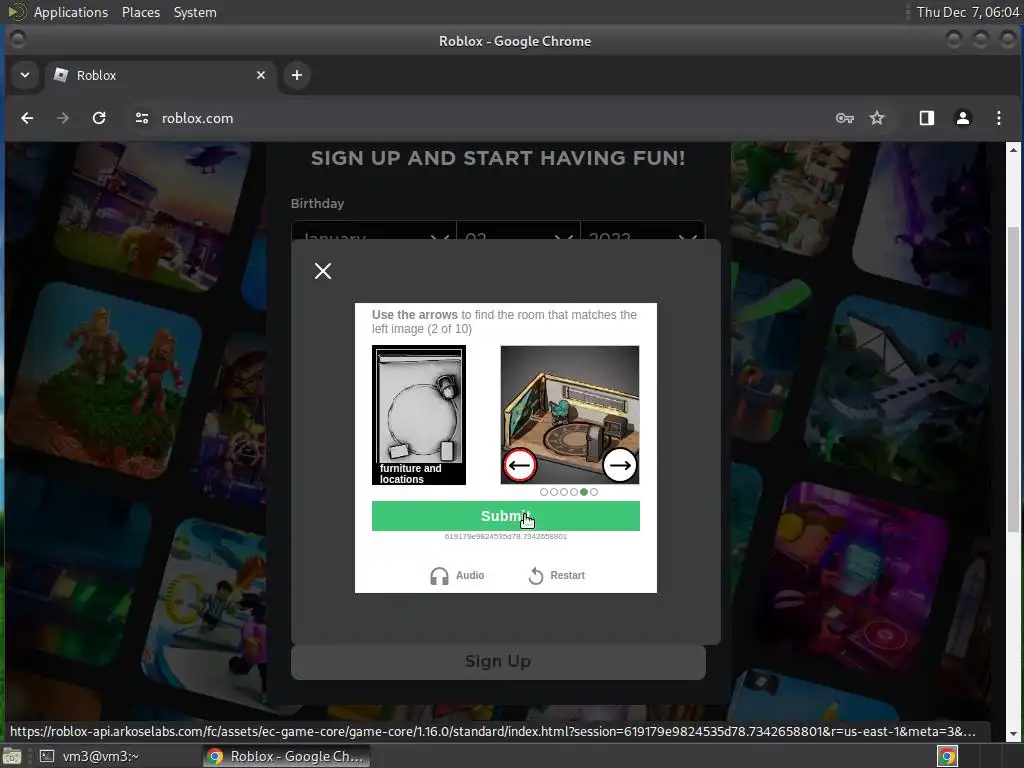Select the fourth pagination dot under the room image
The height and width of the screenshot is (768, 1024).
573,492
